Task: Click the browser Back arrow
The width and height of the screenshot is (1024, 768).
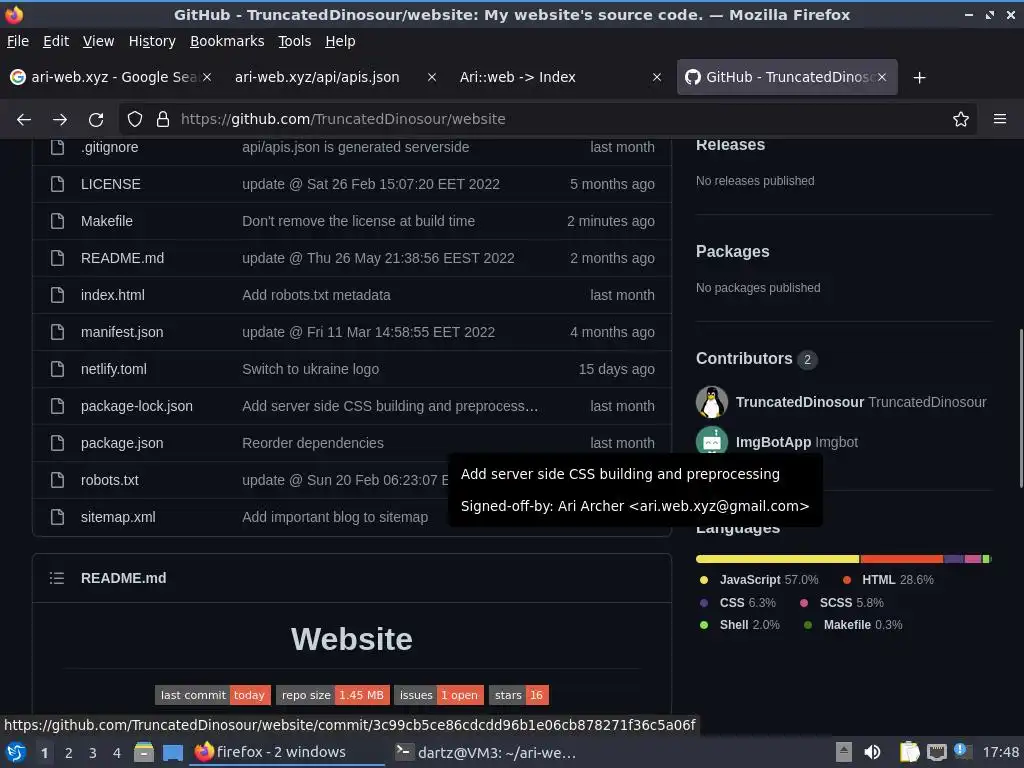Action: (x=24, y=120)
